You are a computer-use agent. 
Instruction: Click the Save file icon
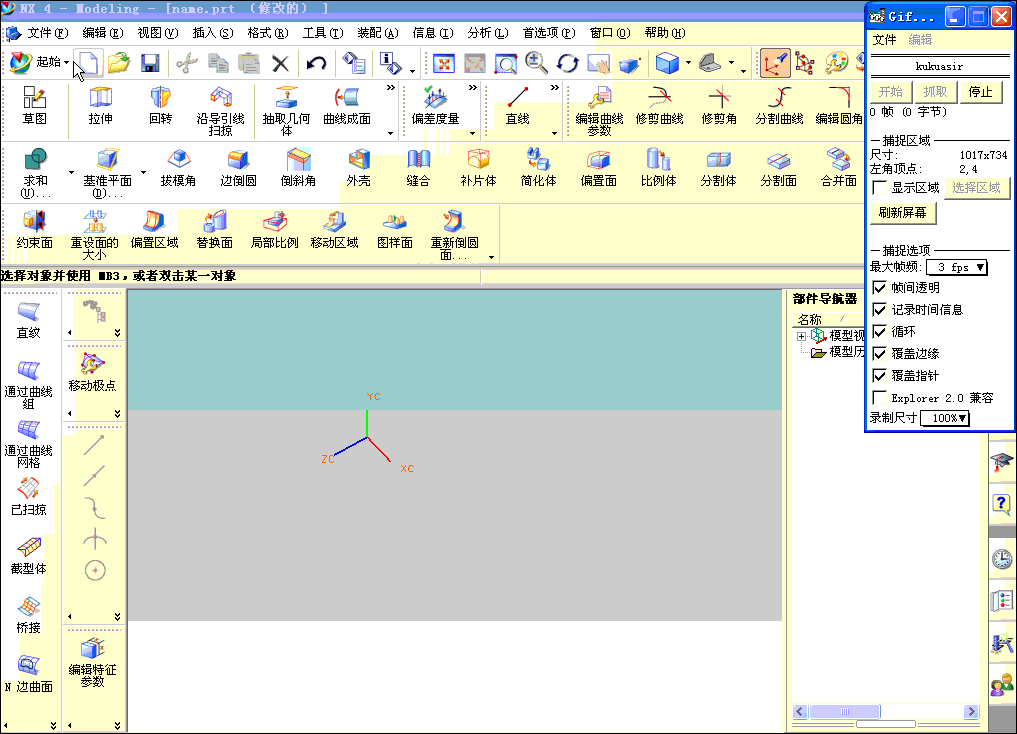(x=150, y=64)
